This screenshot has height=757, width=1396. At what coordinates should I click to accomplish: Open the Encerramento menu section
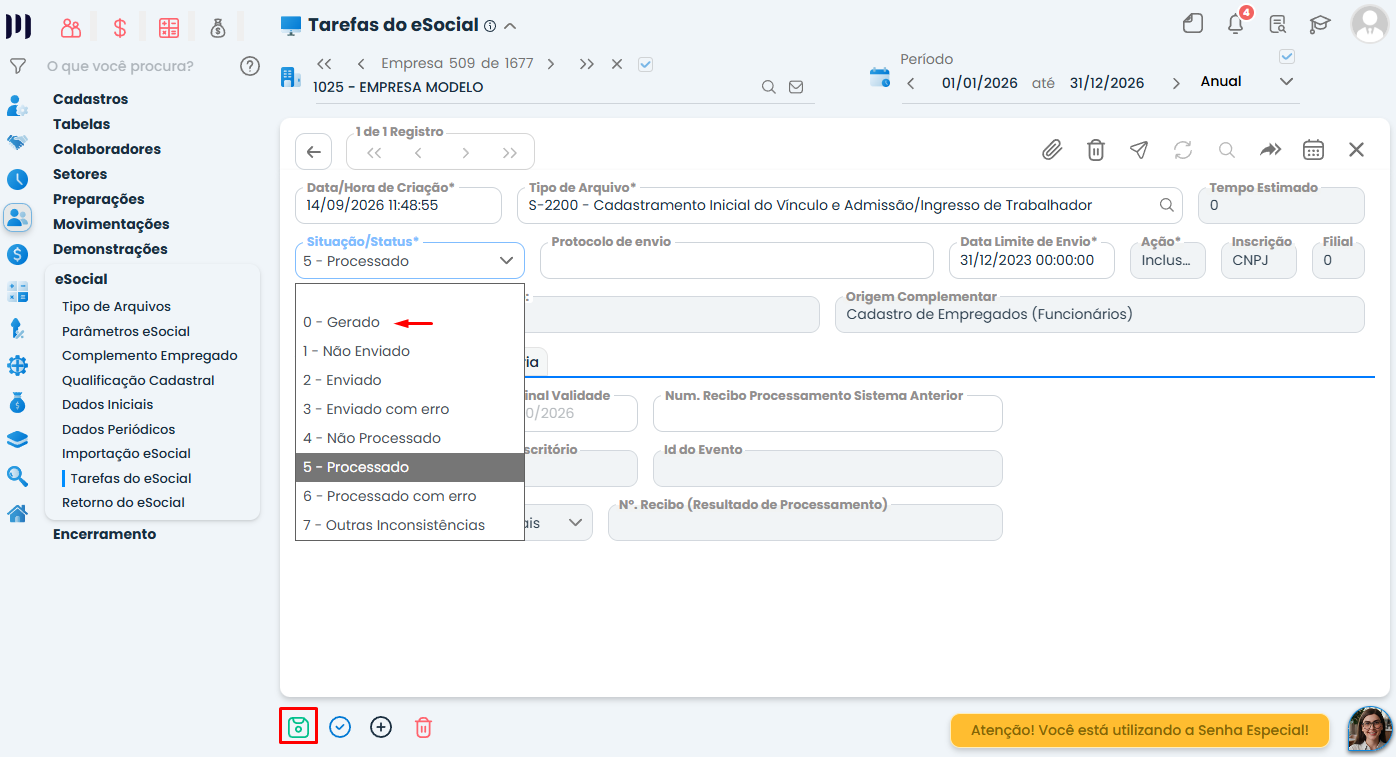[105, 534]
